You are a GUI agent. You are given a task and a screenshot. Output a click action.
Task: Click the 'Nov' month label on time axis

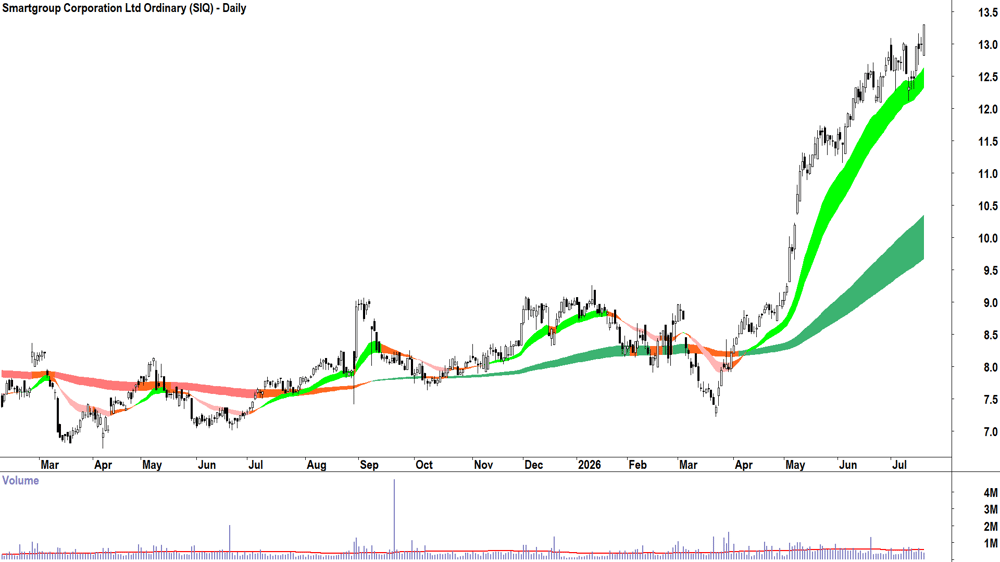[483, 464]
